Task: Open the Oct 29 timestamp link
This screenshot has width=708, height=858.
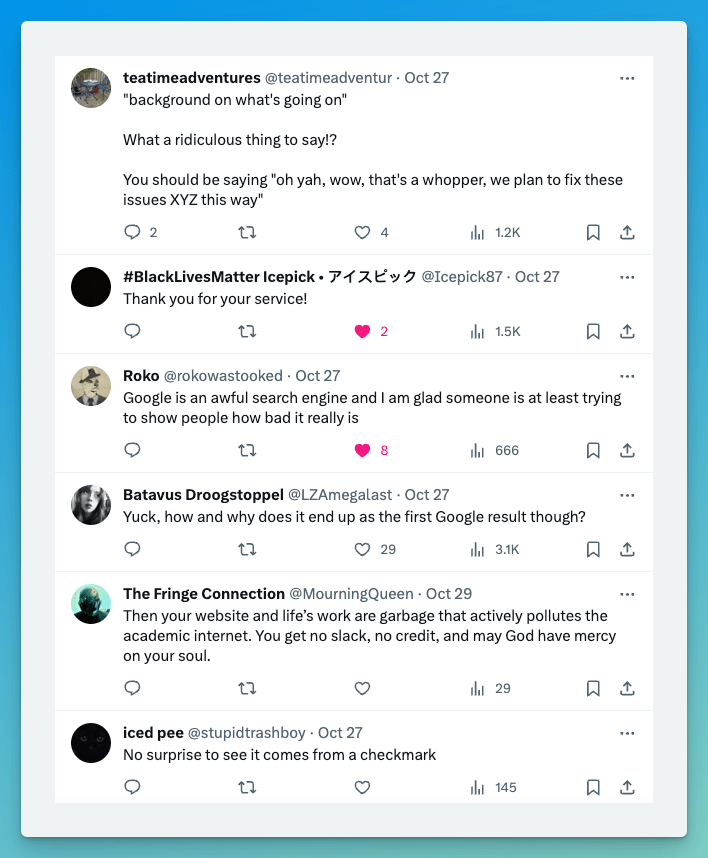Action: click(449, 594)
